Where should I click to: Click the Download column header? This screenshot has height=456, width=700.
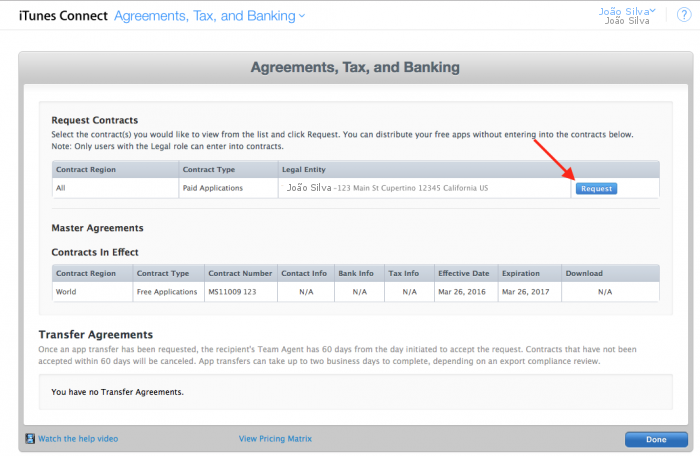(584, 273)
